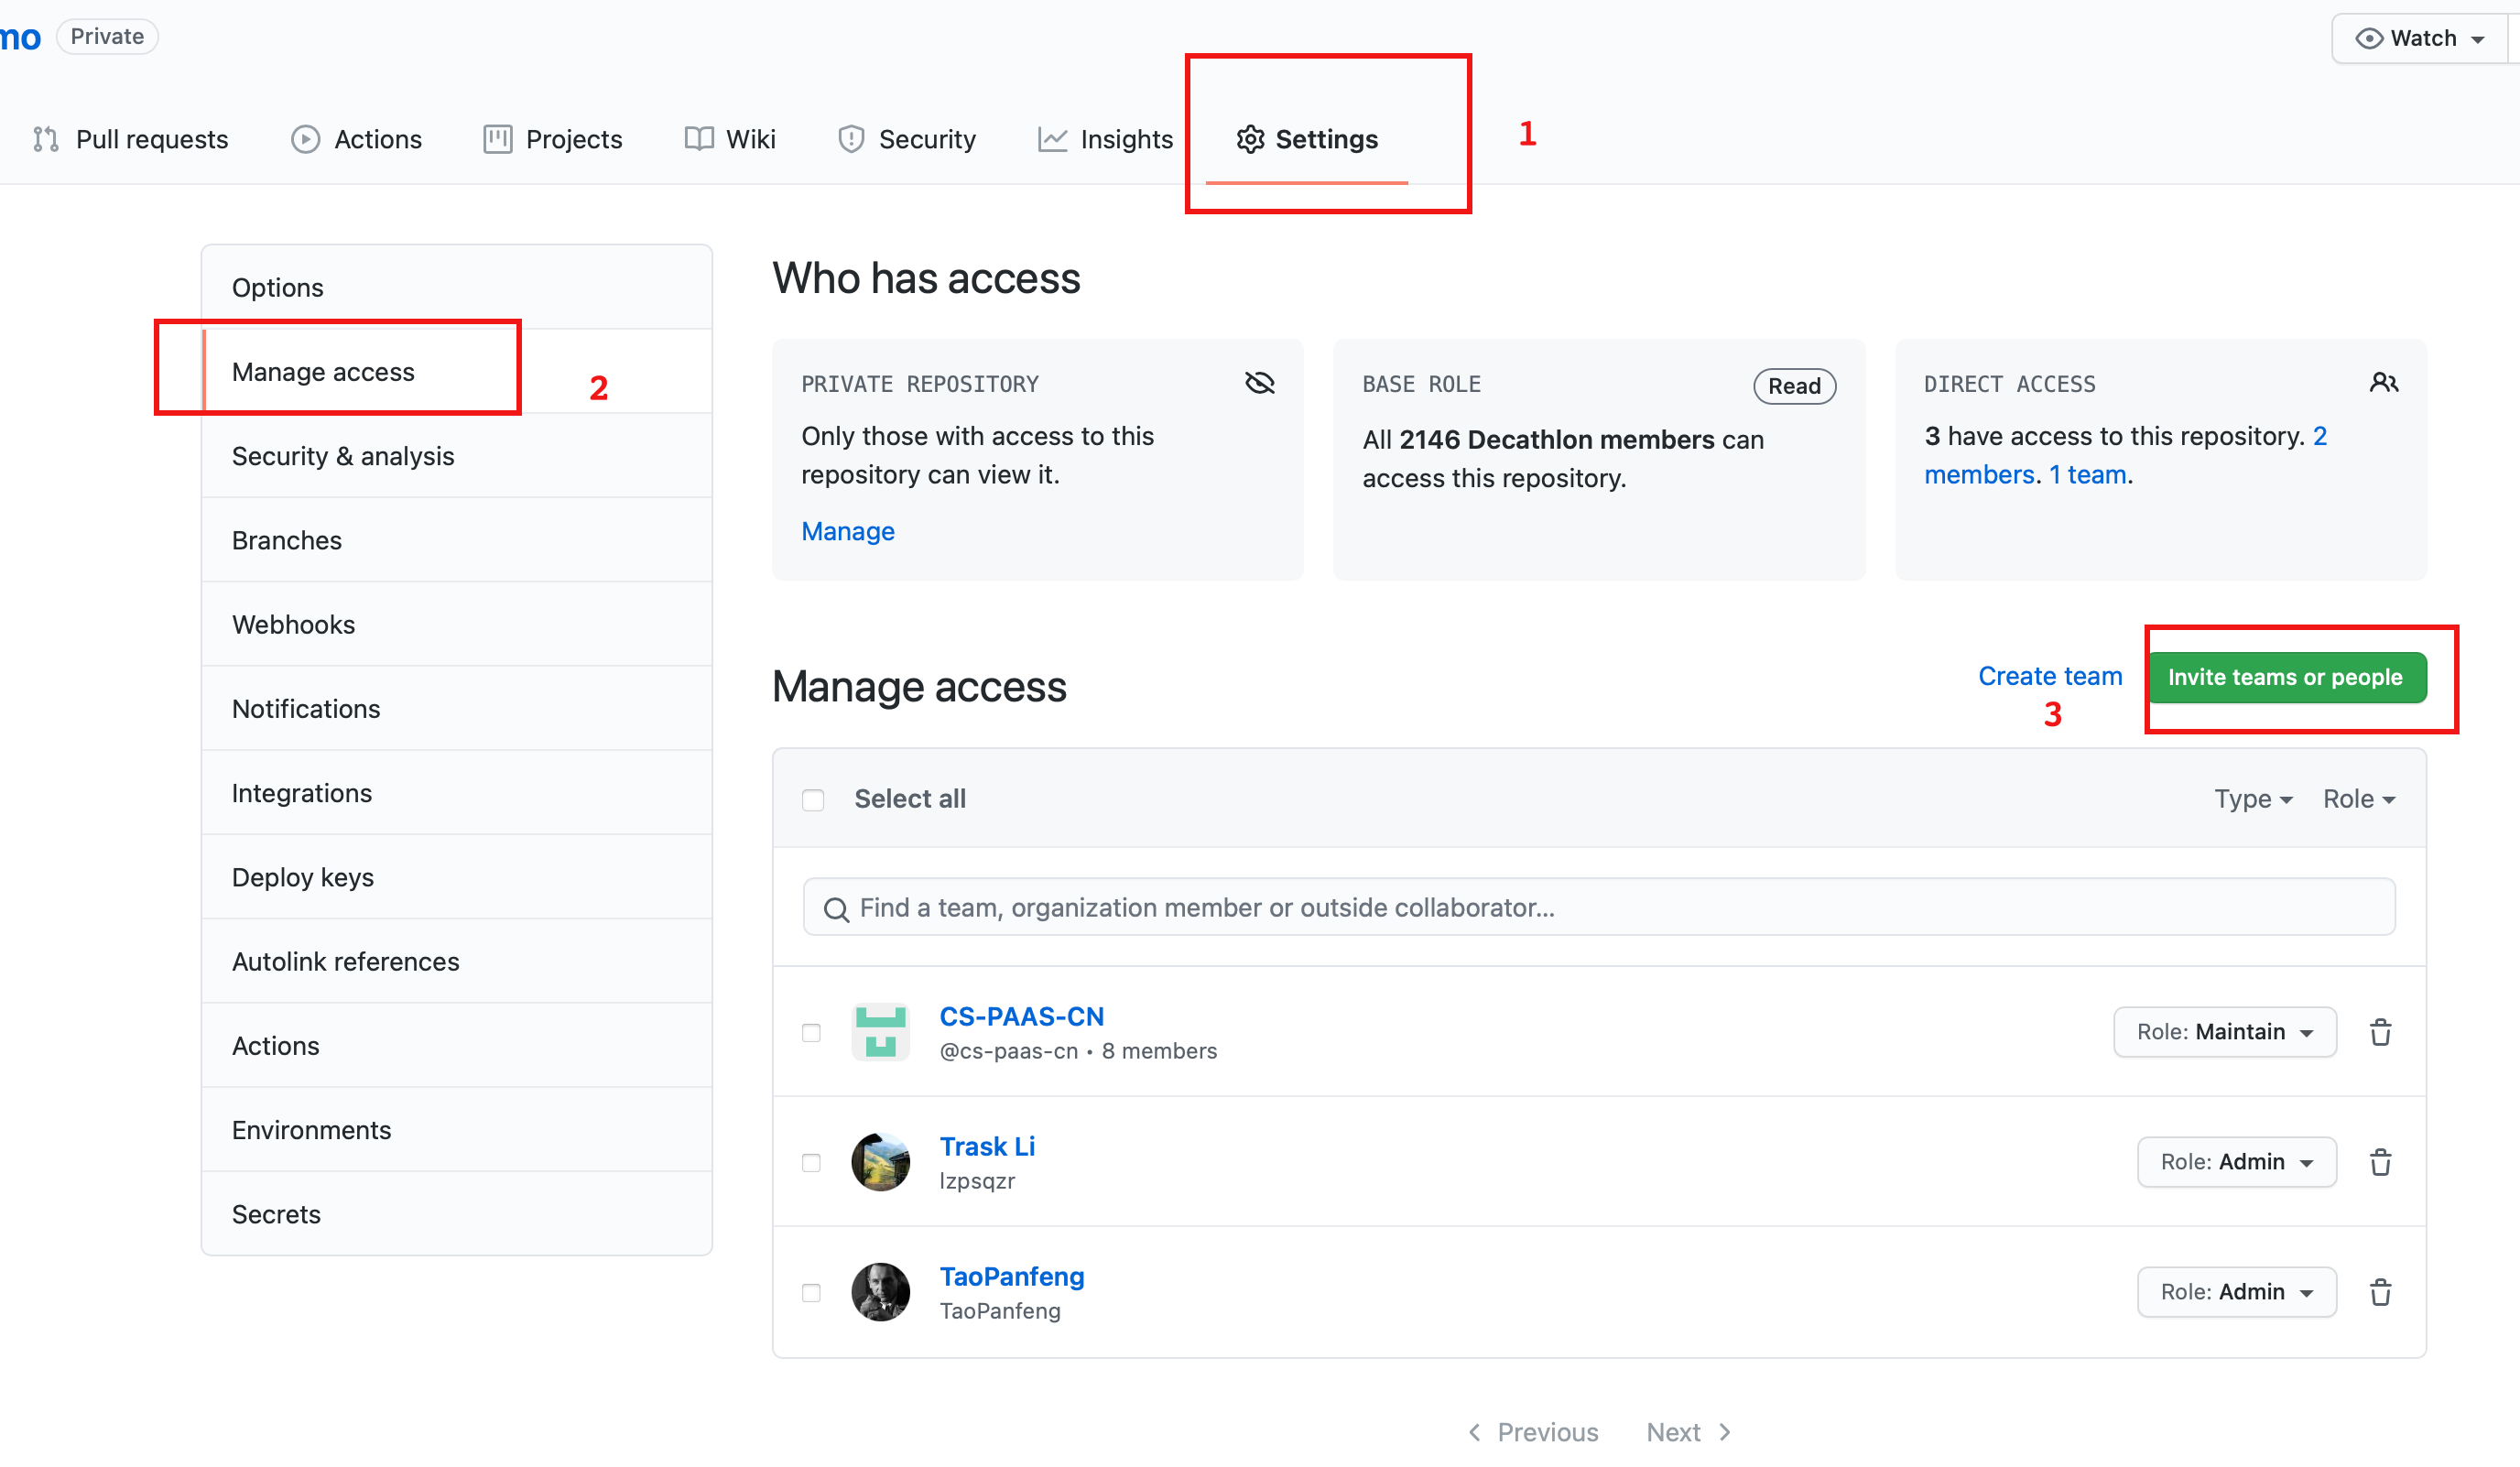Check the TaoPanfeng row checkbox
2520x1467 pixels.
tap(811, 1293)
